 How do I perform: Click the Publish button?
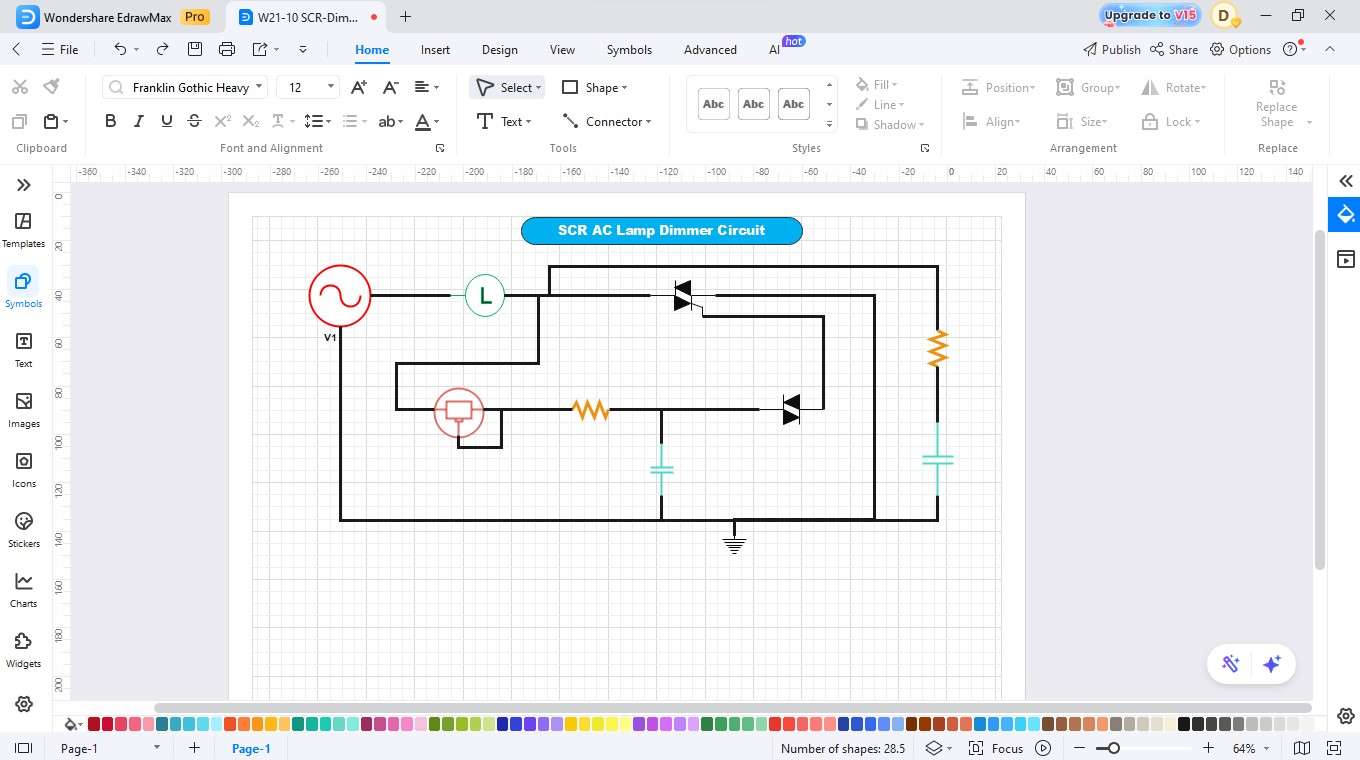pyautogui.click(x=1111, y=49)
